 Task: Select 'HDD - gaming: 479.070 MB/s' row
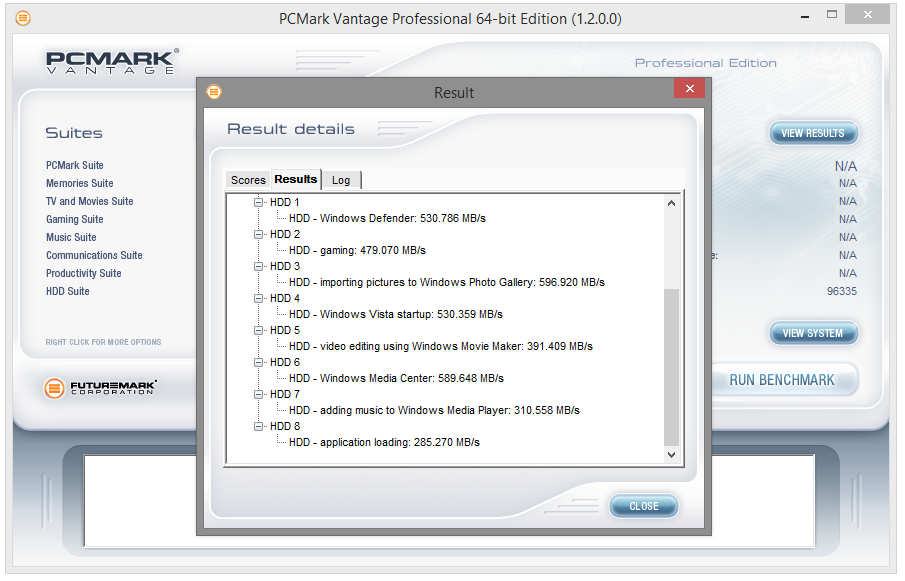[x=357, y=250]
